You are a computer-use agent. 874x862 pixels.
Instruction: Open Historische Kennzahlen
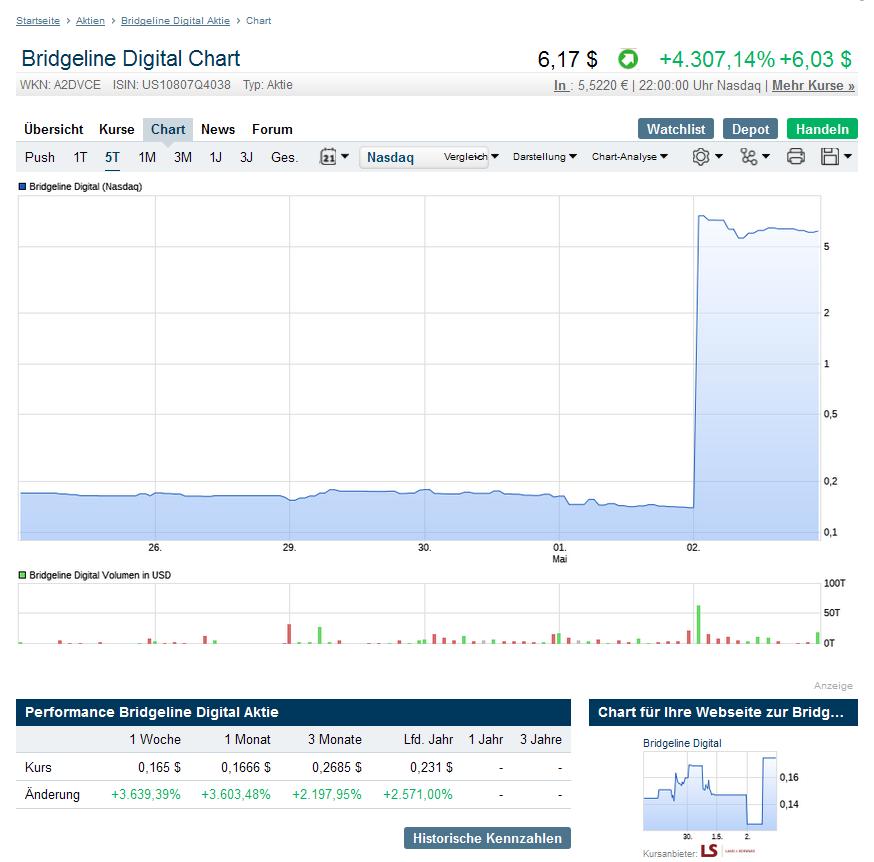click(485, 838)
